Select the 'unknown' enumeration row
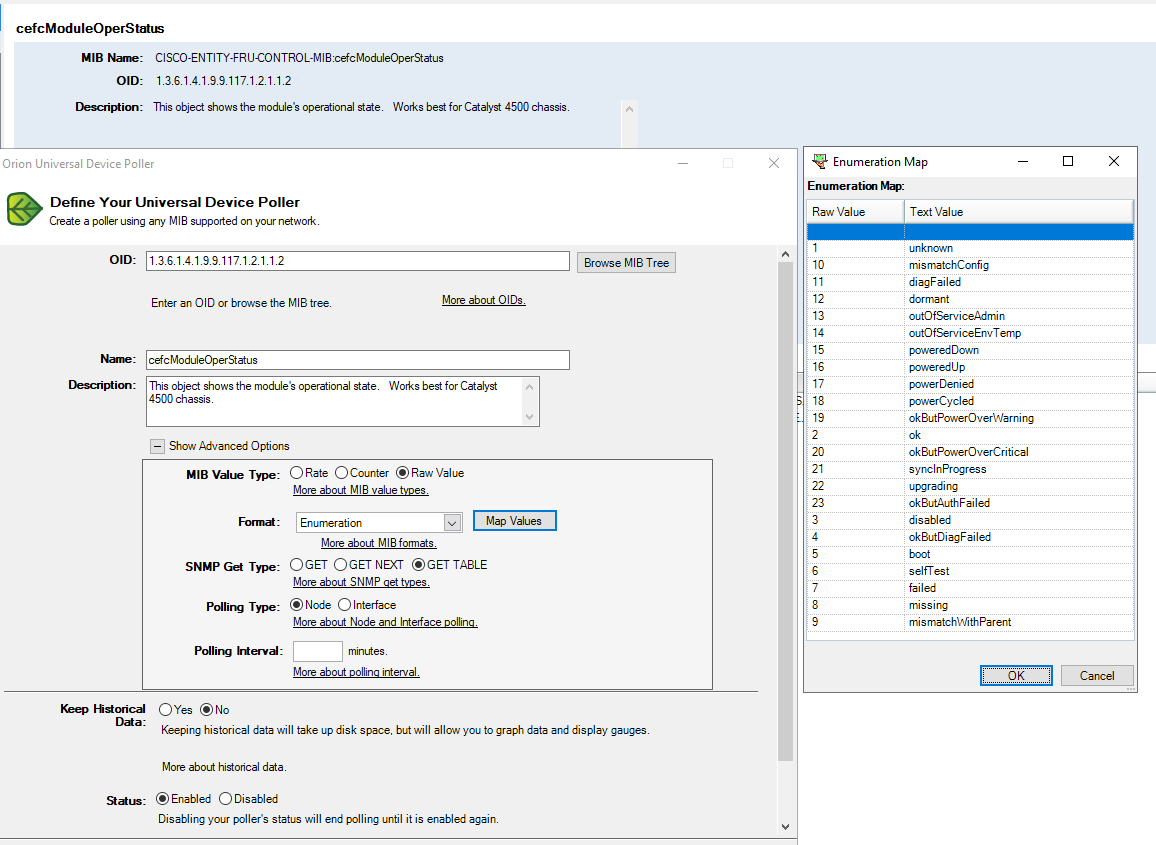1156x845 pixels. pos(970,248)
